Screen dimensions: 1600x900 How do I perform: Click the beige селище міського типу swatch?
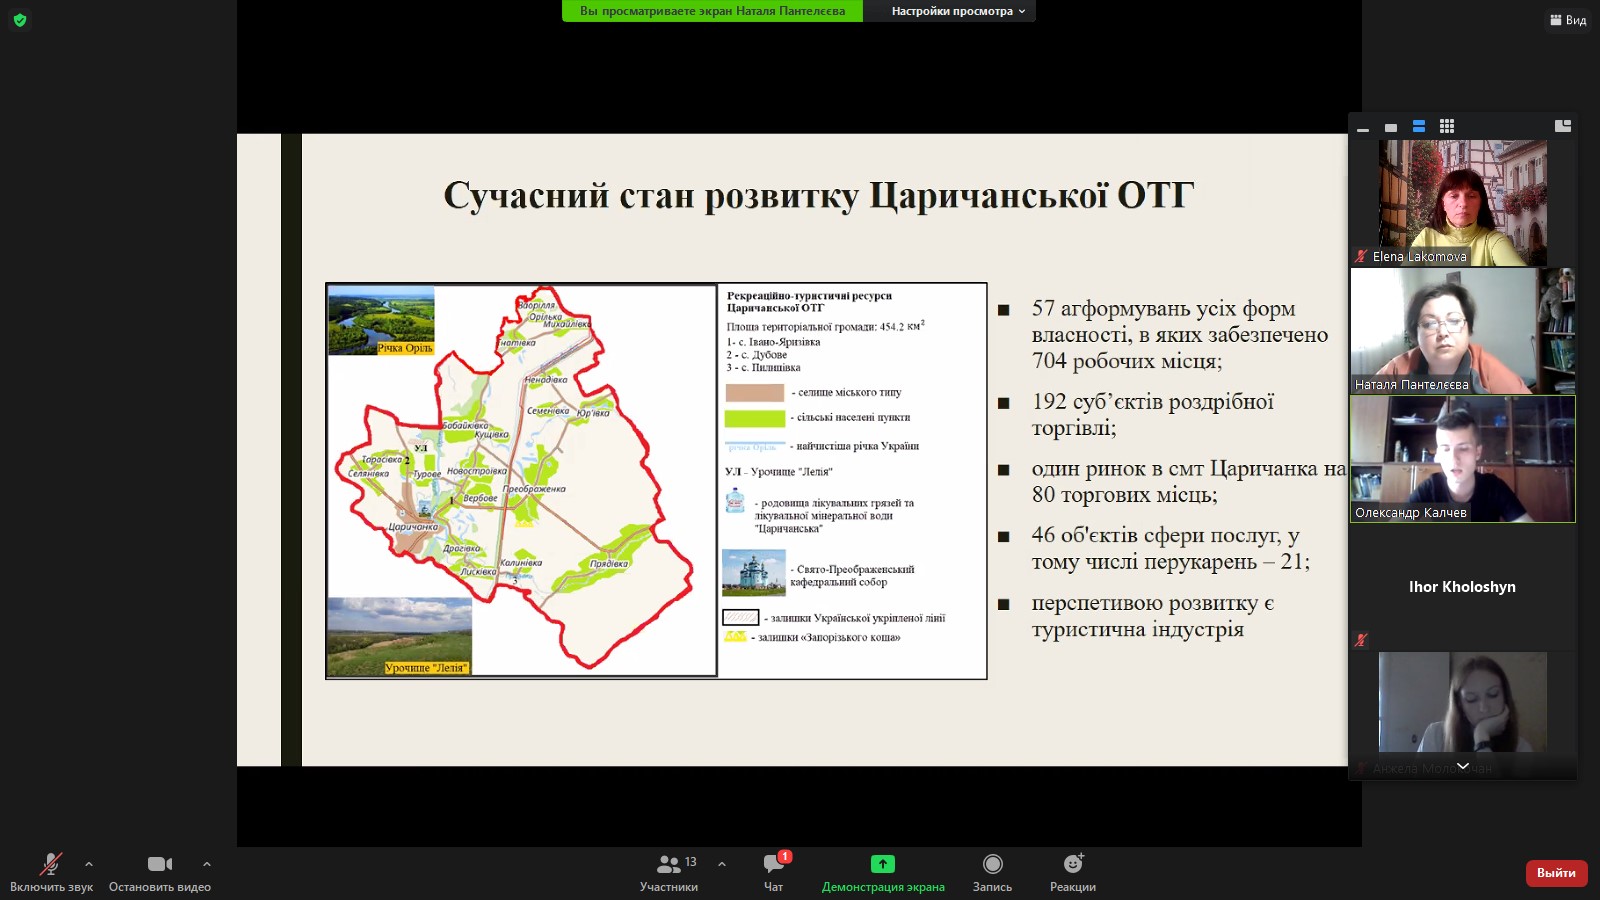coord(755,393)
